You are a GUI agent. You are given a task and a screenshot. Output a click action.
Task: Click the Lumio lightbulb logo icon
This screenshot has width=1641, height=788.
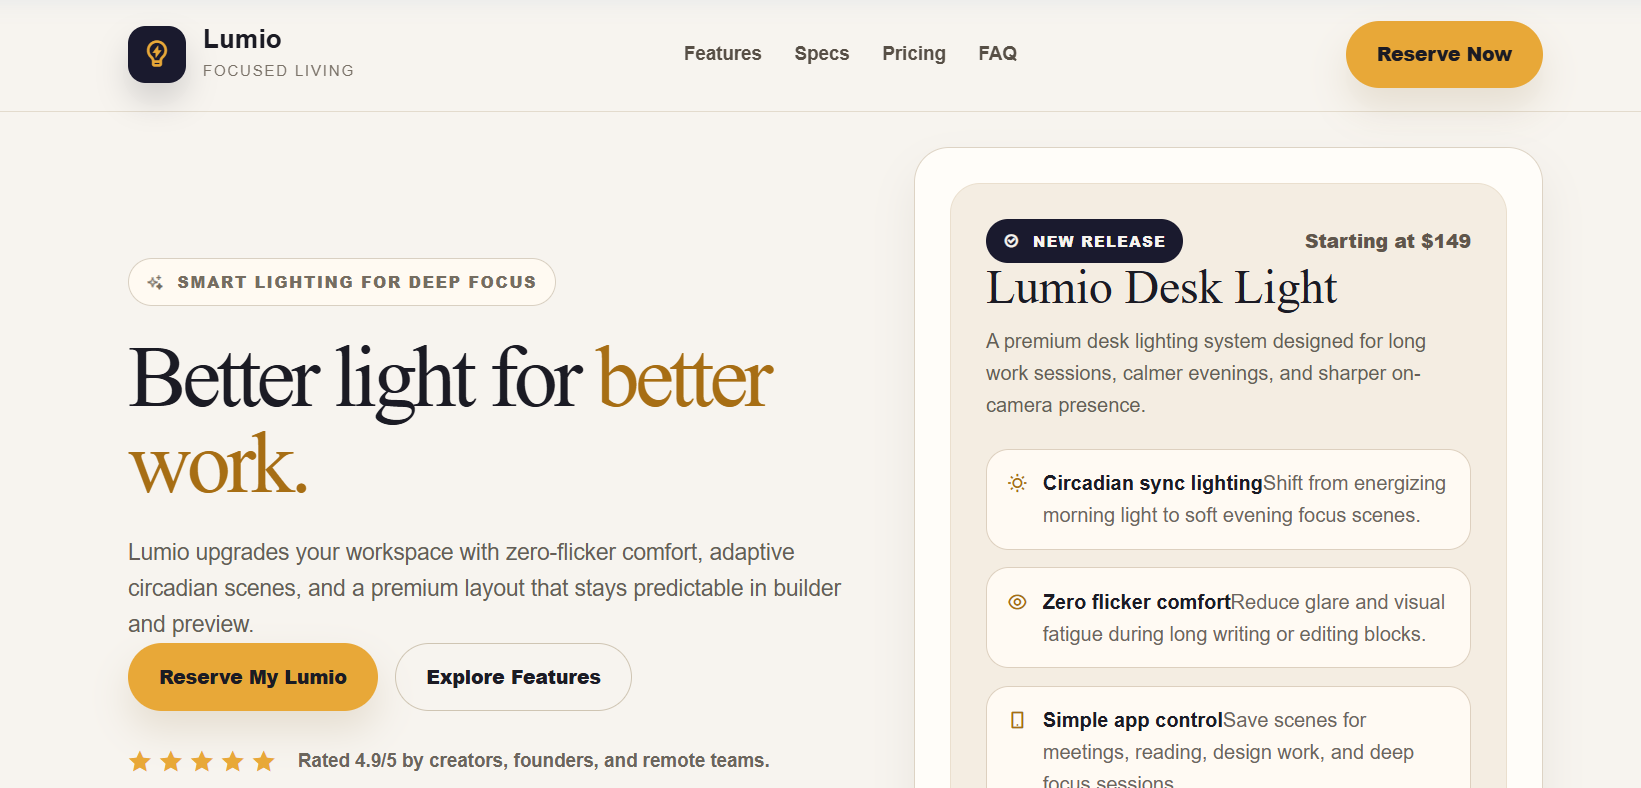point(157,54)
